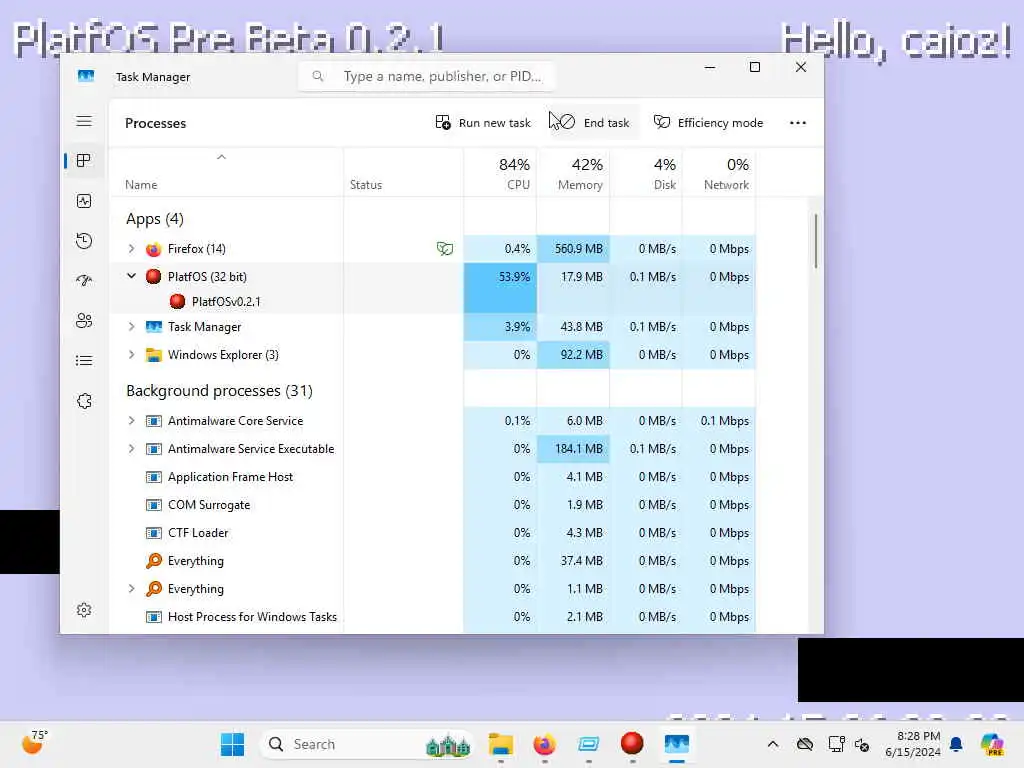
Task: Click the taskbar Search box
Action: click(366, 744)
